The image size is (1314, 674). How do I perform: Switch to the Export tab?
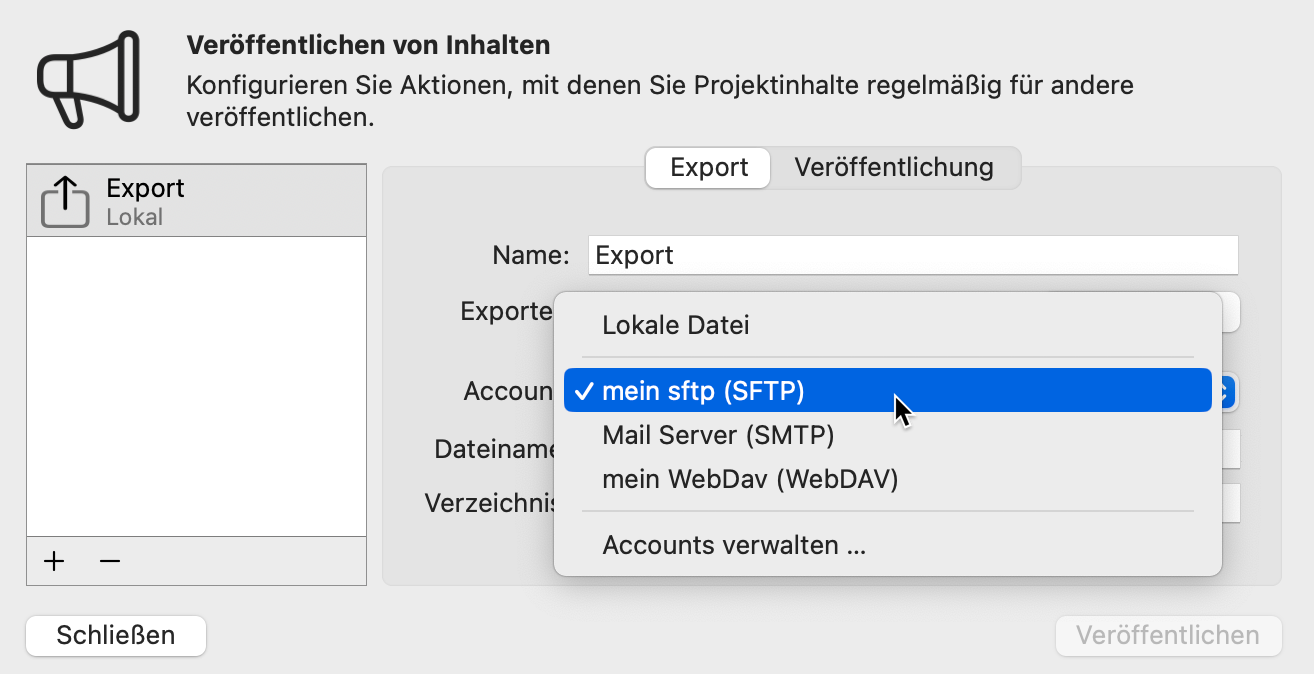[x=707, y=168]
